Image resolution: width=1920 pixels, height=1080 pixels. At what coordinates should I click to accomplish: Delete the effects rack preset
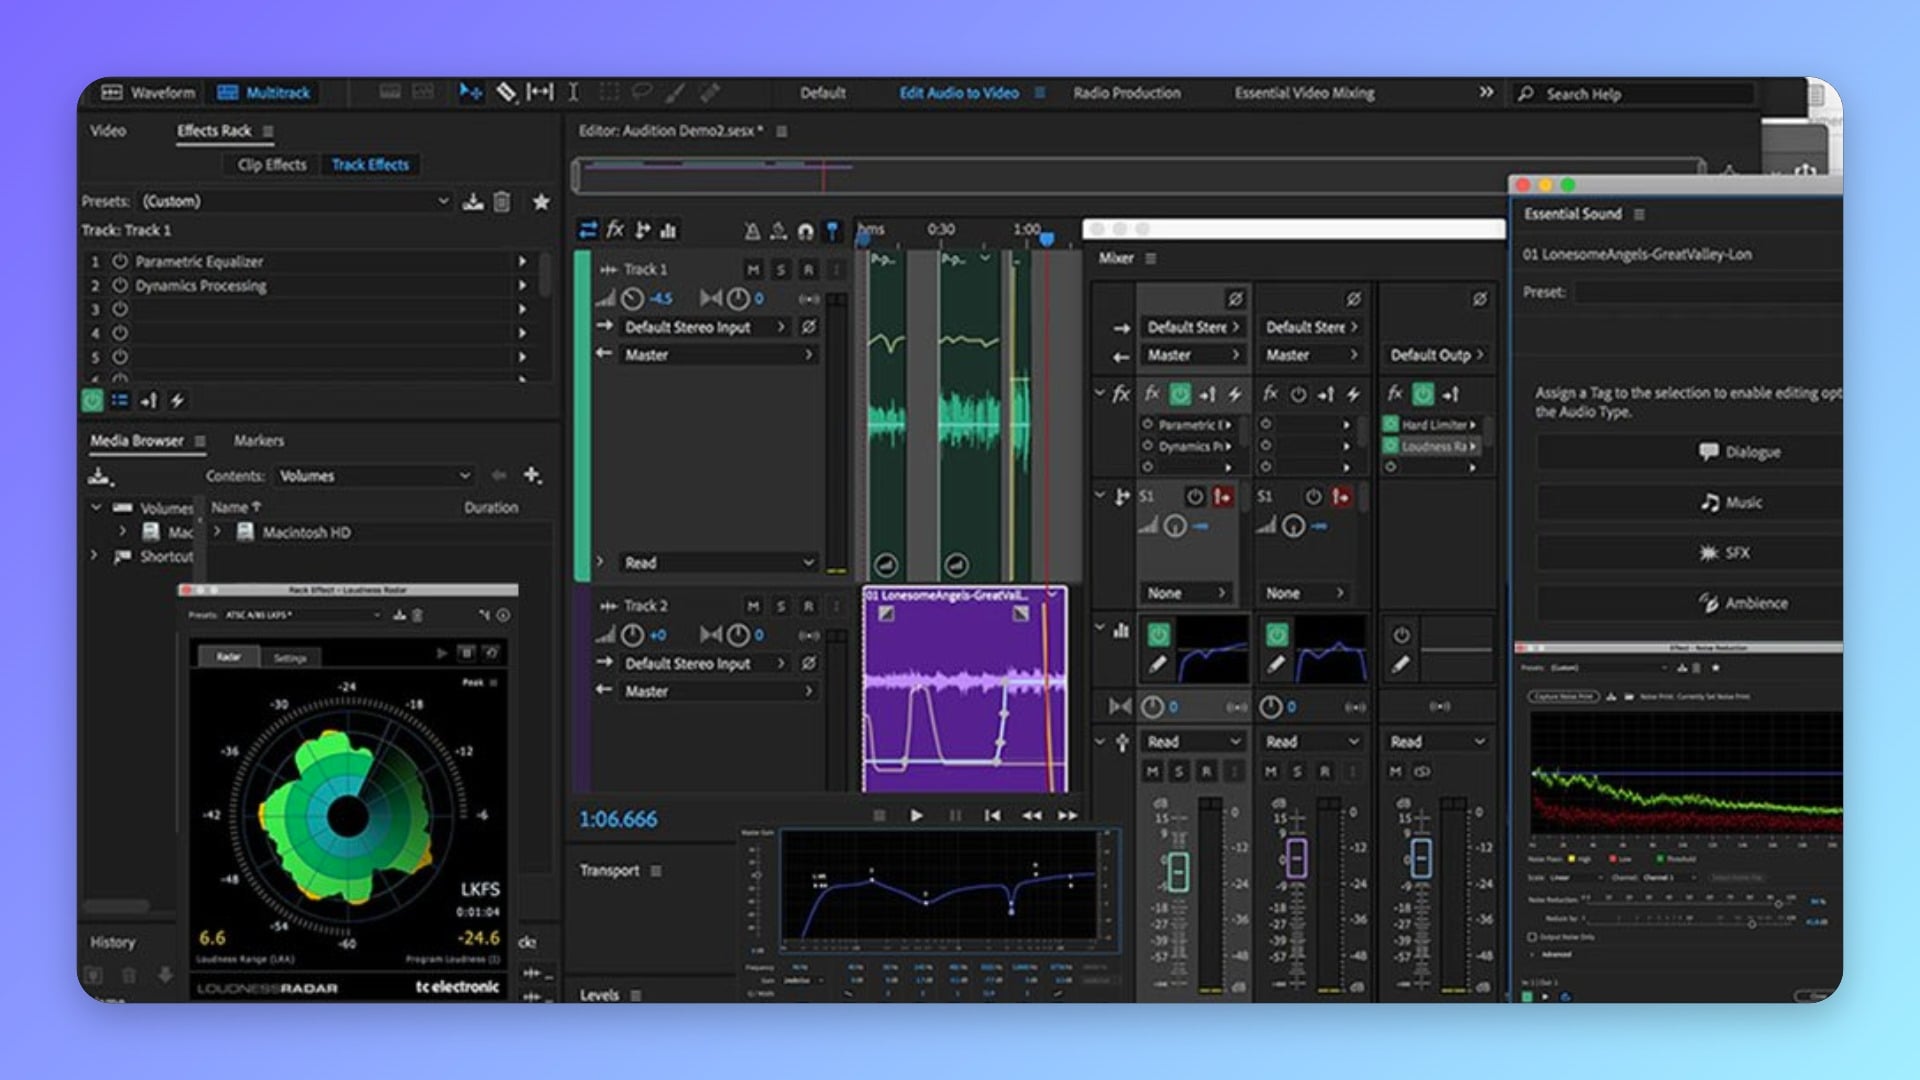(x=502, y=202)
